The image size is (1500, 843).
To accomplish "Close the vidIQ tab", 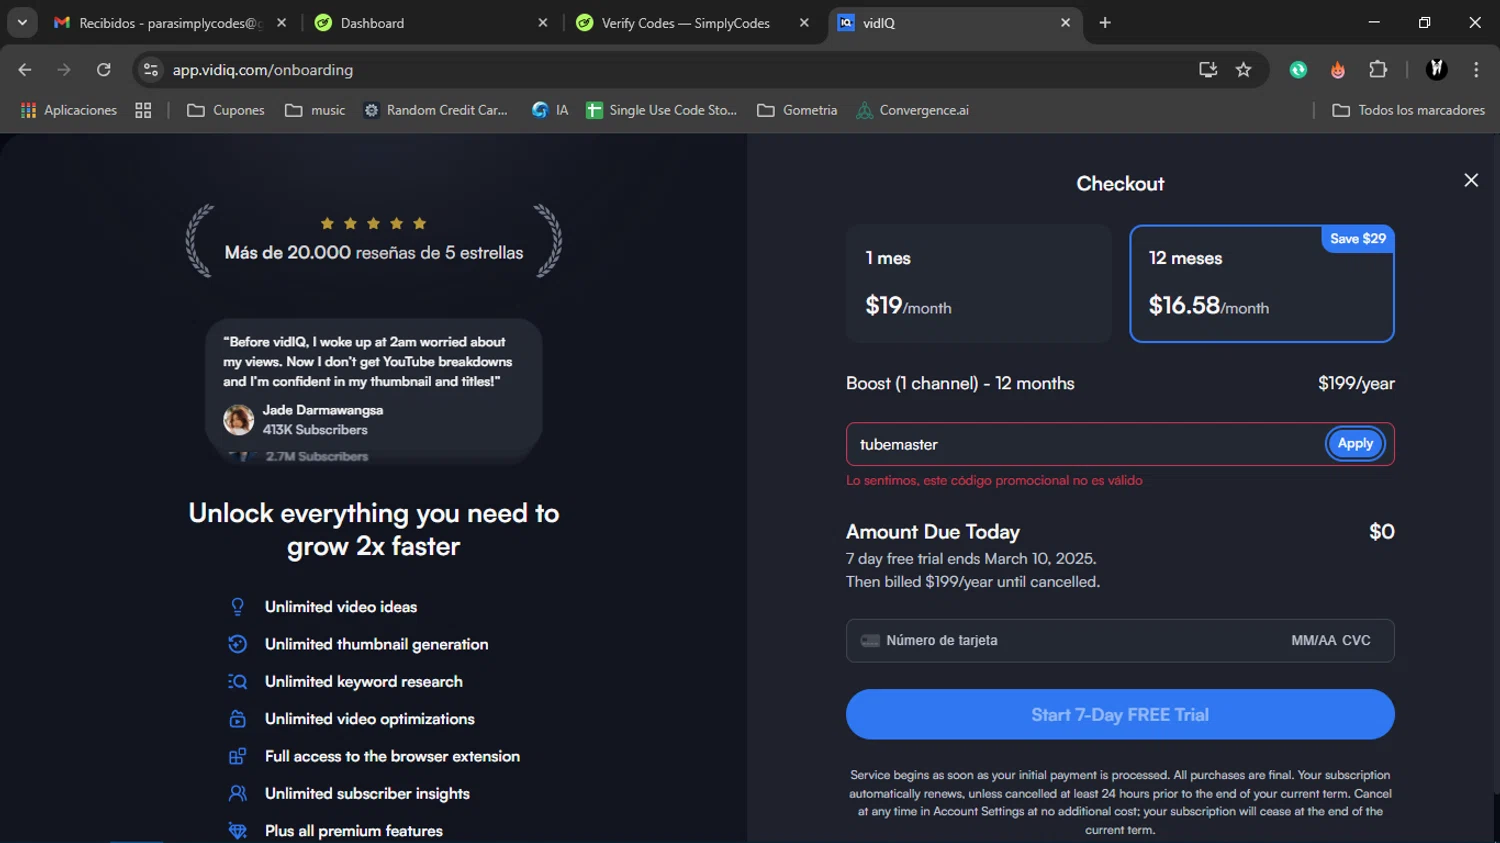I will [1065, 23].
